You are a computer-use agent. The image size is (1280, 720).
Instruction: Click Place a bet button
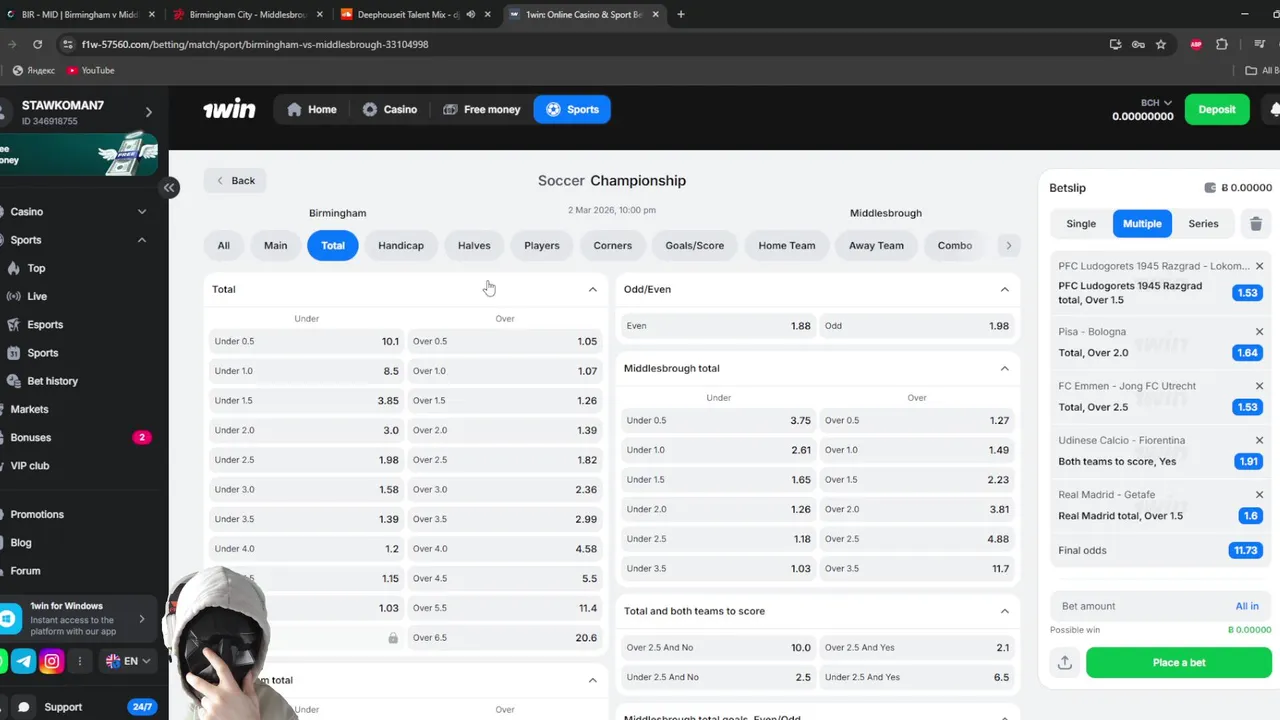click(1179, 663)
